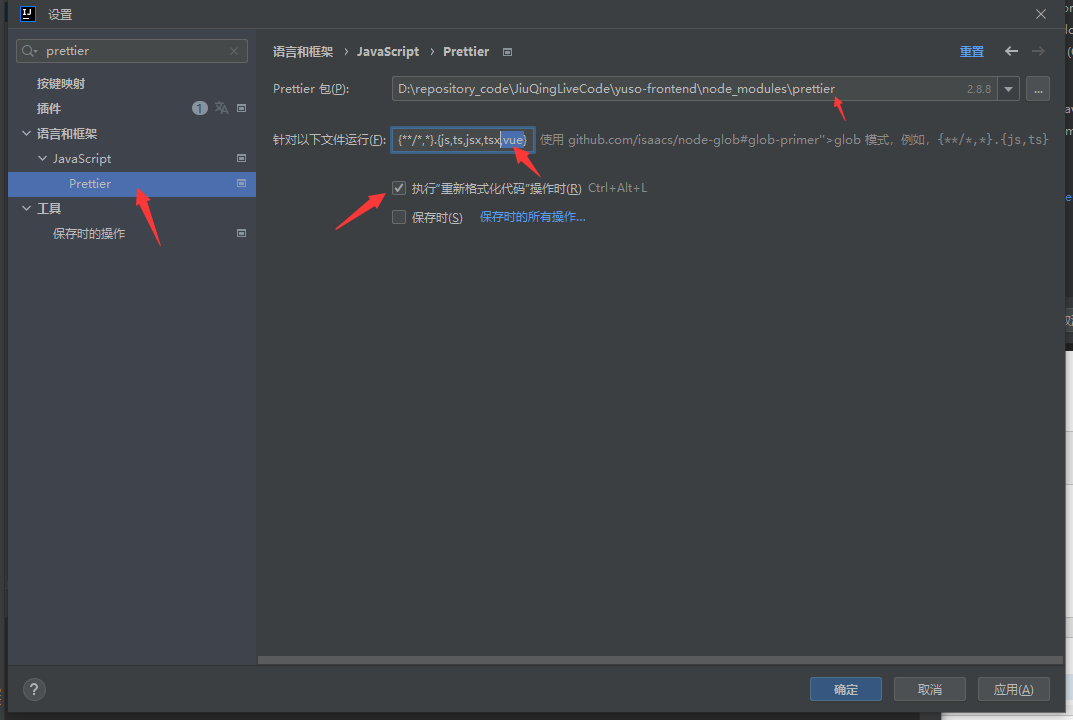Browse for Prettier package with ... button
Viewport: 1073px width, 720px height.
point(1038,89)
